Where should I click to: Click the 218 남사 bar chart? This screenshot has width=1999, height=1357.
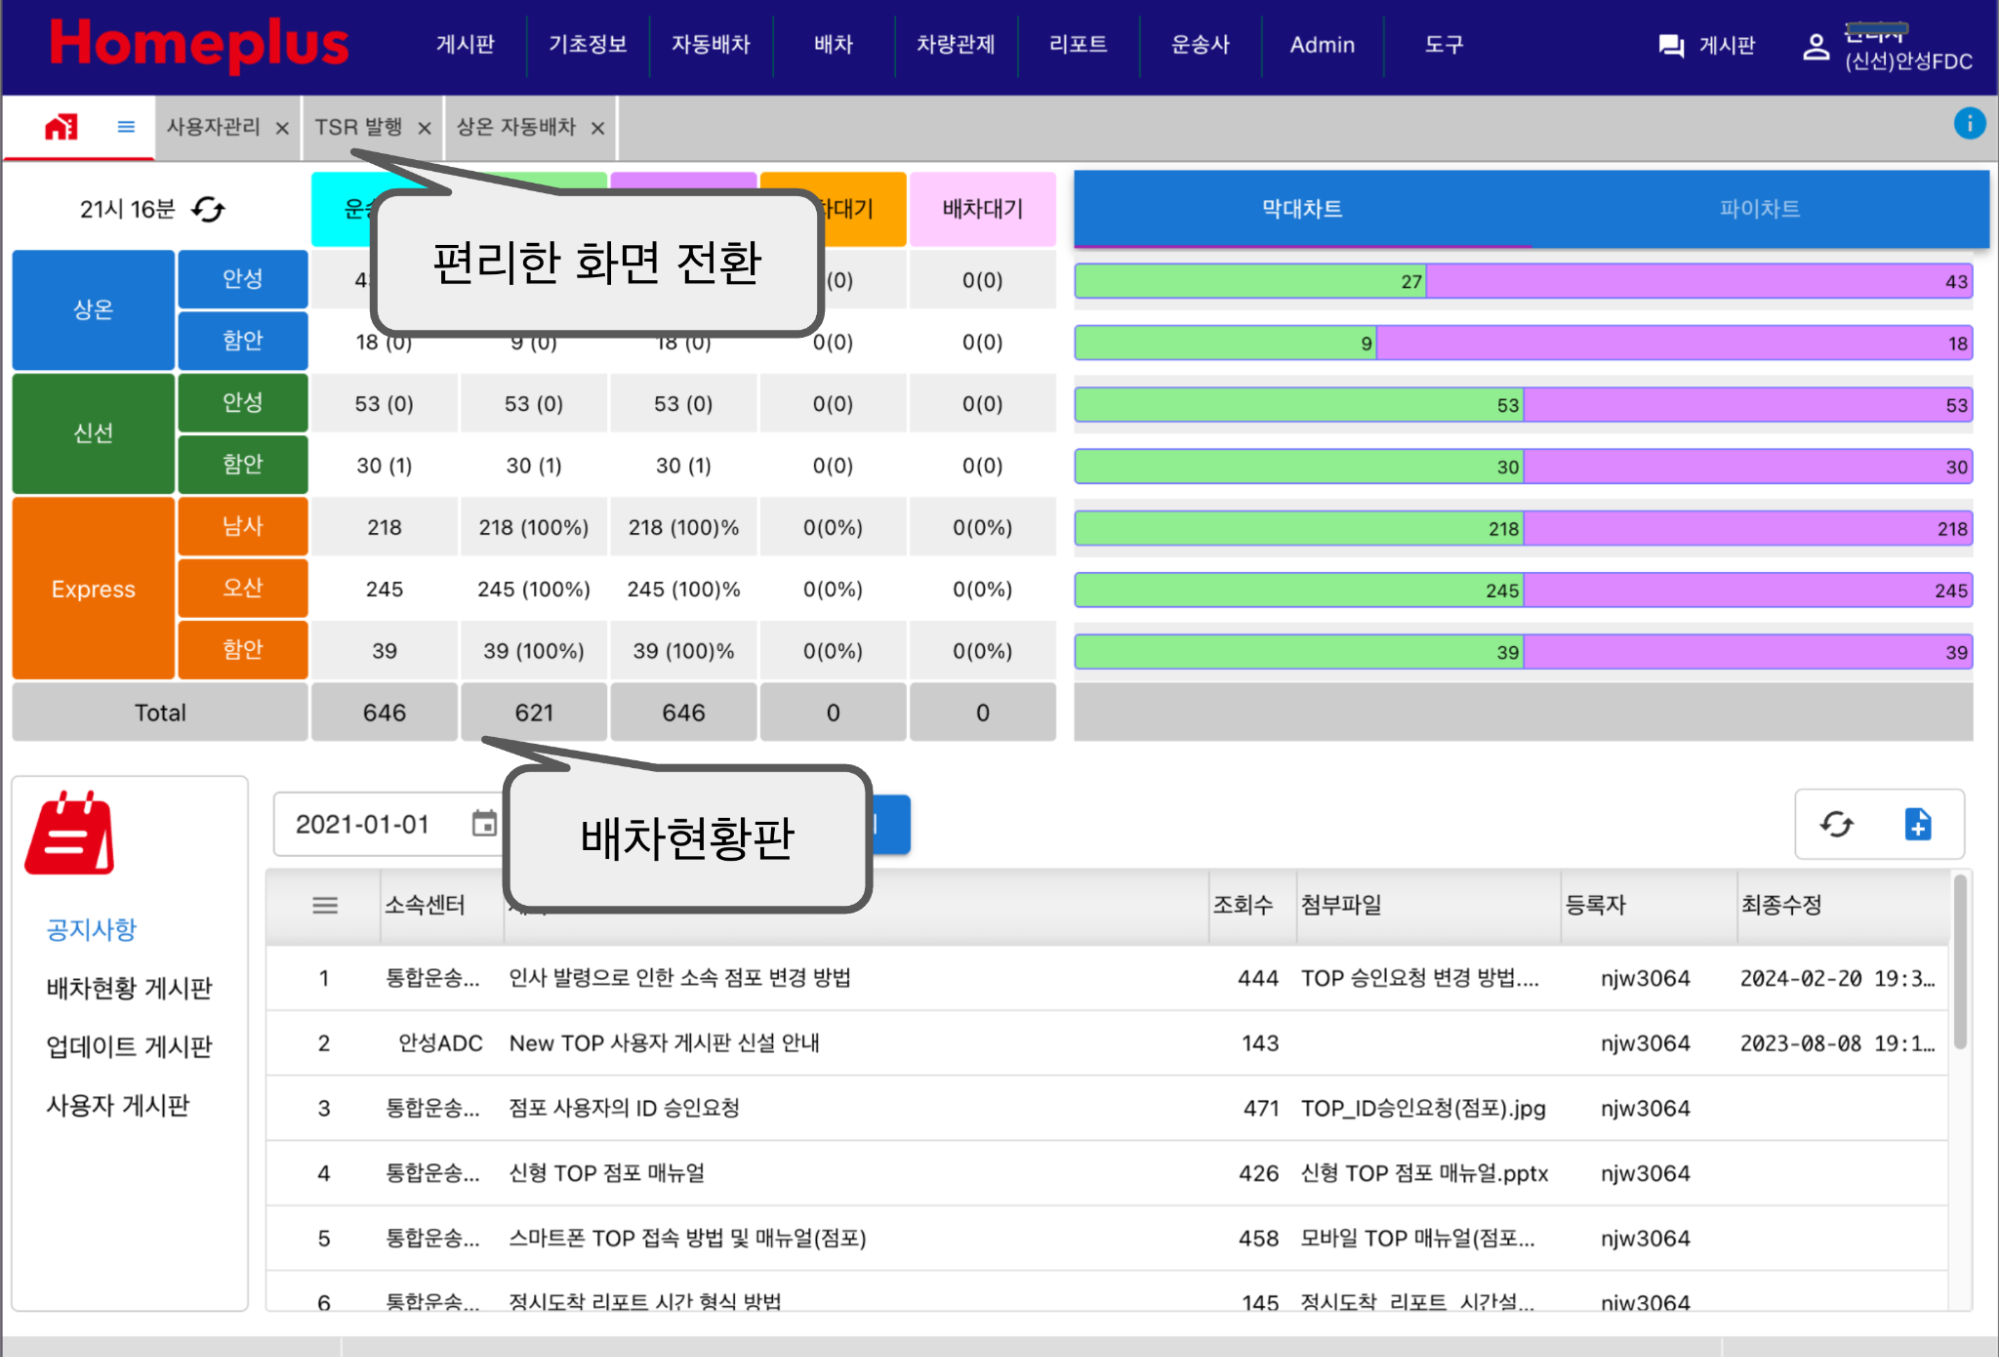(1523, 528)
